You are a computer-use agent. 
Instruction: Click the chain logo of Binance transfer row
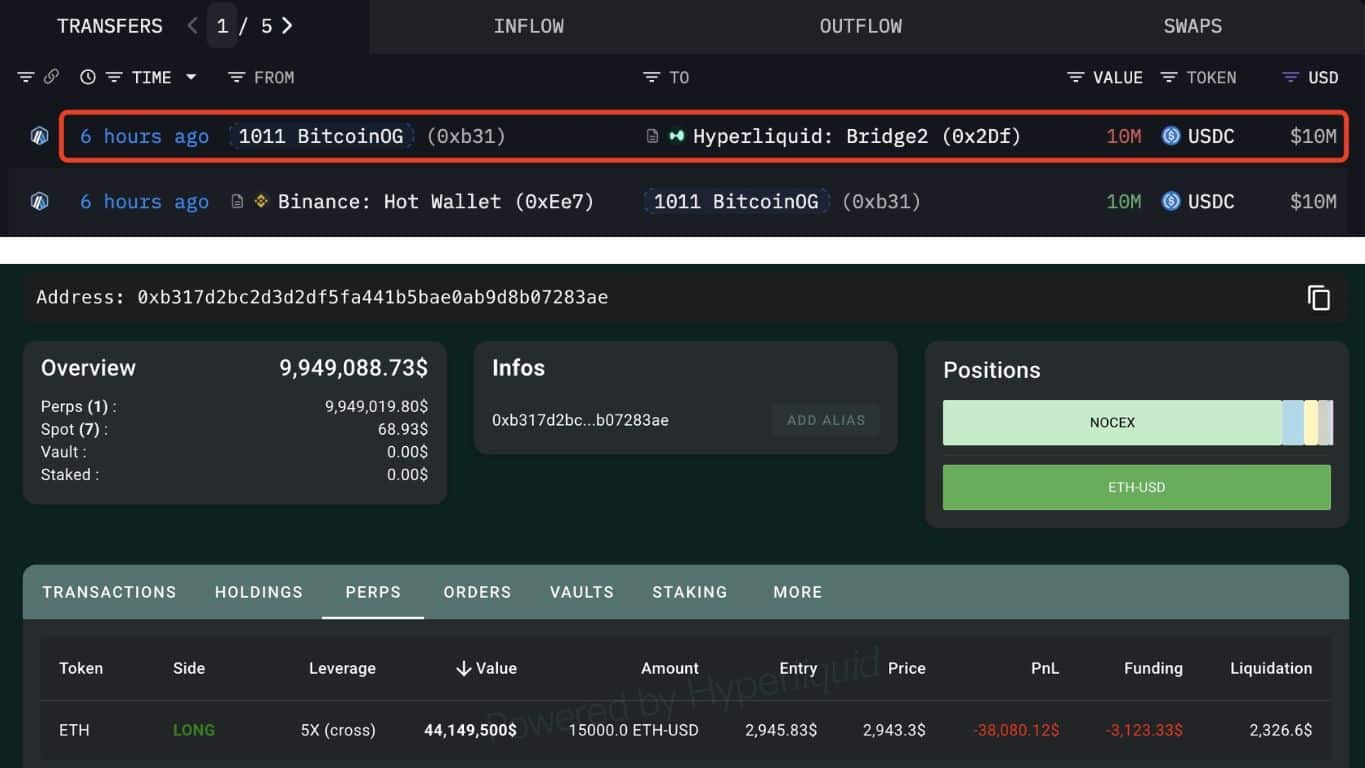[39, 201]
